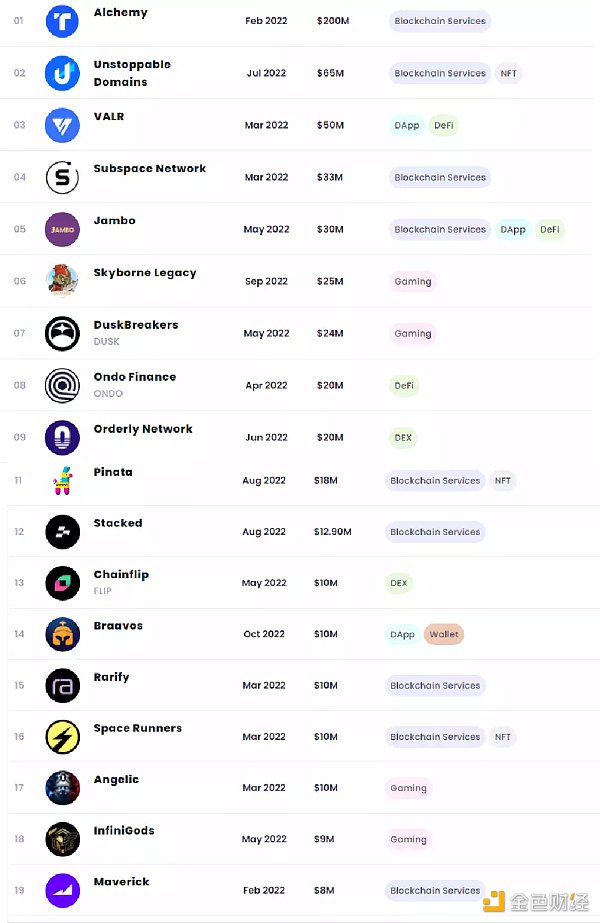Viewport: 600px width, 923px height.
Task: Click the Subspace Network logo icon
Action: (62, 177)
